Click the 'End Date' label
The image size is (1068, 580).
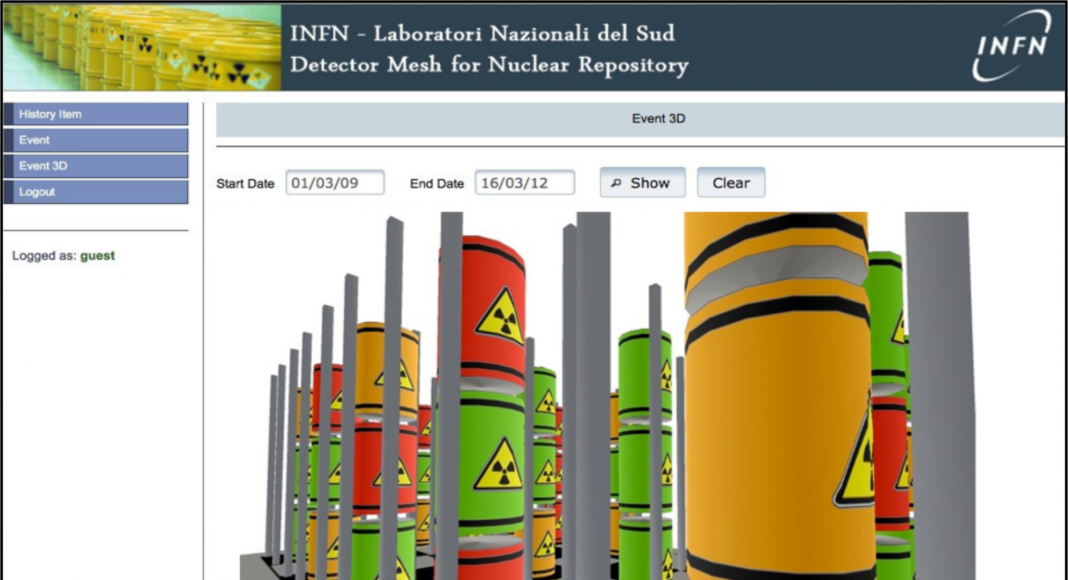(x=437, y=183)
